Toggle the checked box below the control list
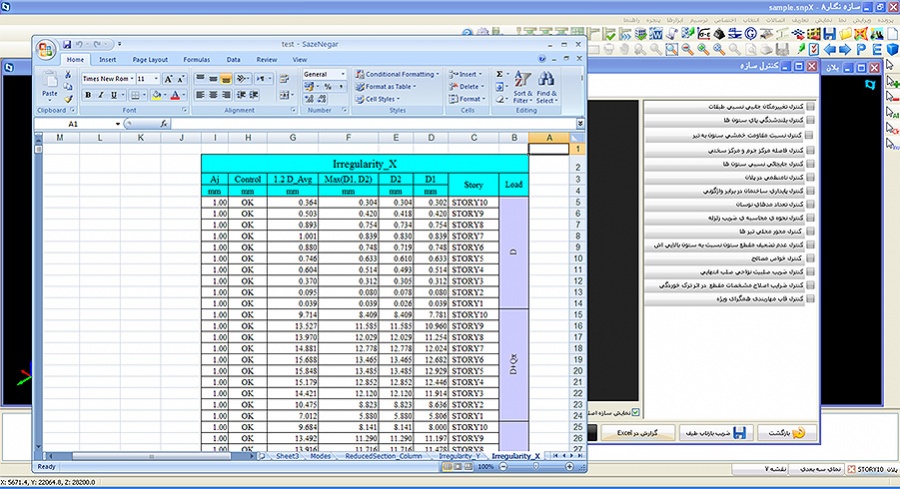 tap(634, 411)
